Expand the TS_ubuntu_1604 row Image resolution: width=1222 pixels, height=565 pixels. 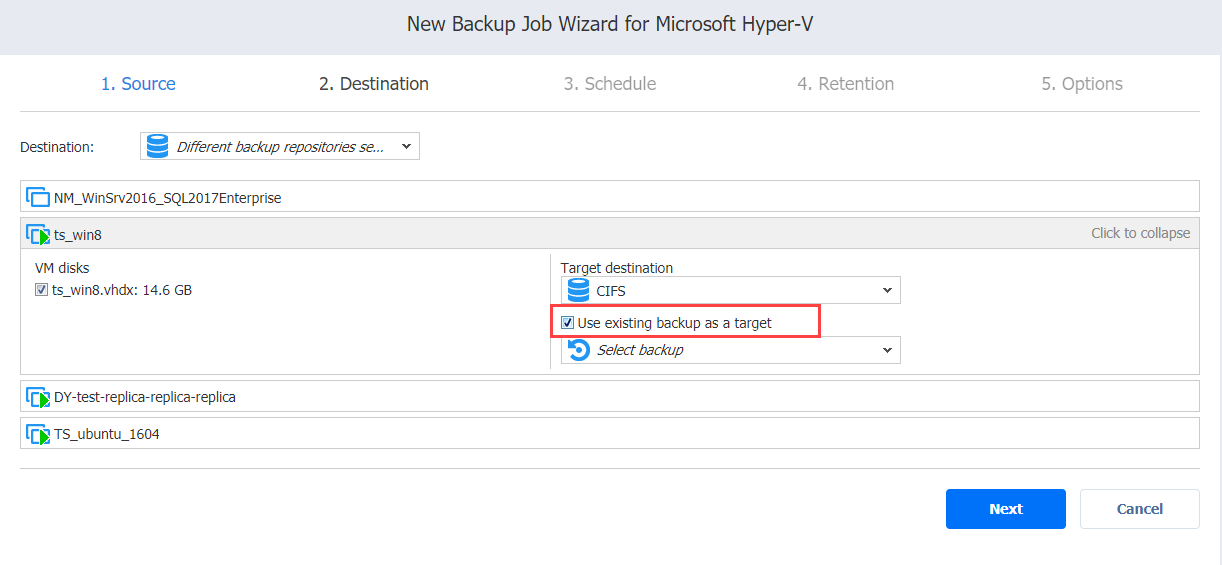click(x=609, y=434)
